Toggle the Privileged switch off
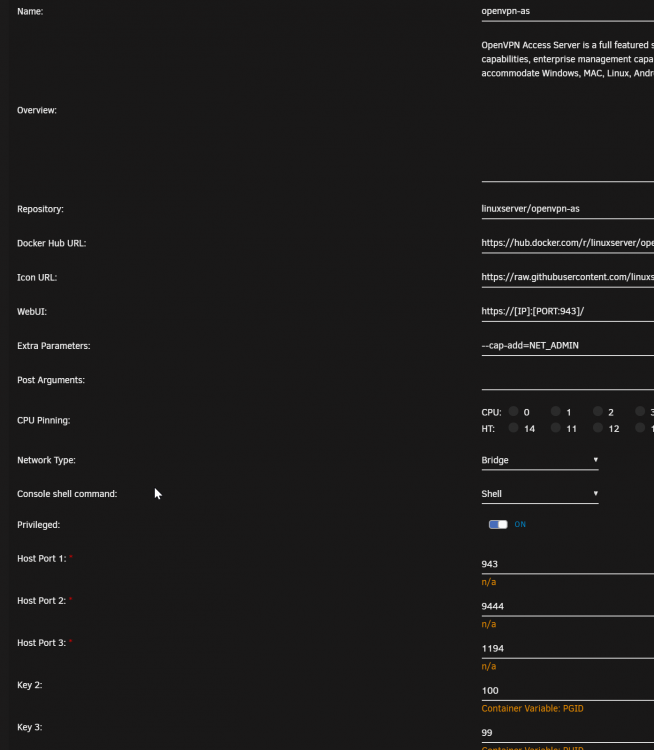 coord(498,525)
